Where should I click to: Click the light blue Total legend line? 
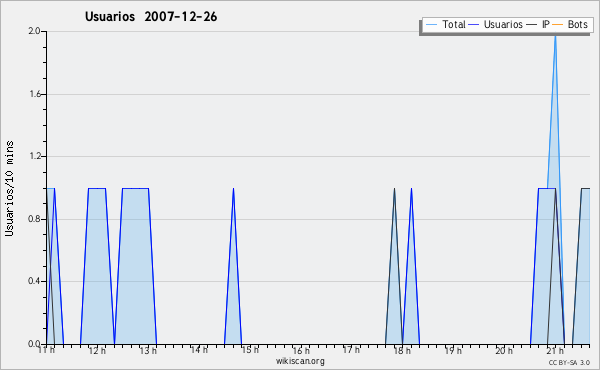[x=431, y=24]
